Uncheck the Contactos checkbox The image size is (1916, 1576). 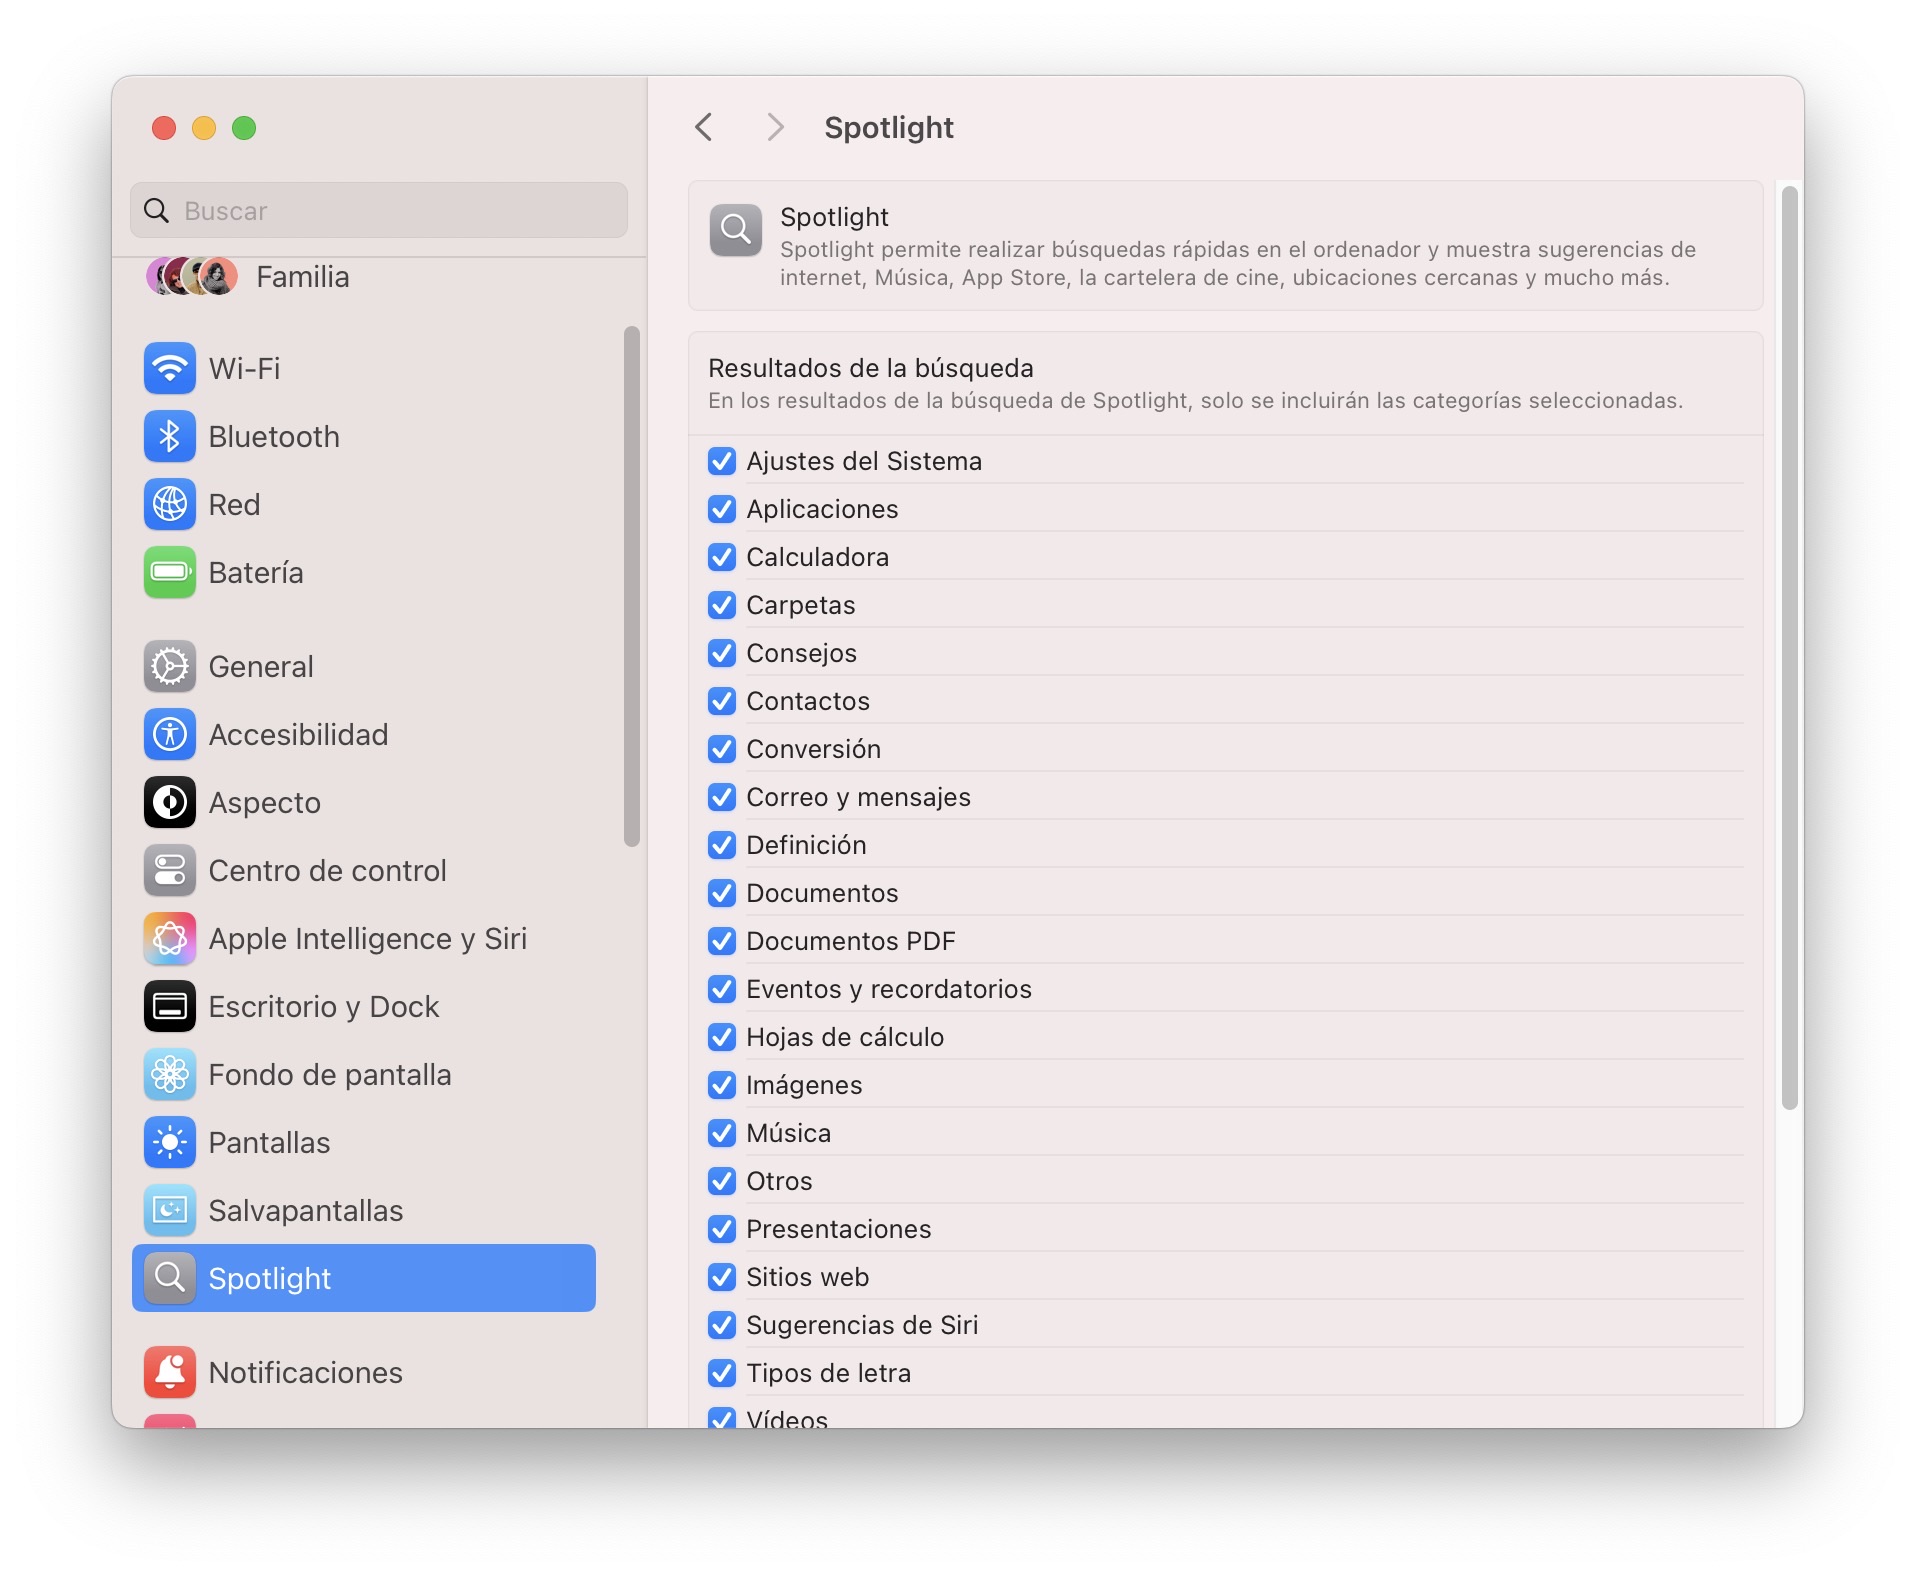(722, 701)
